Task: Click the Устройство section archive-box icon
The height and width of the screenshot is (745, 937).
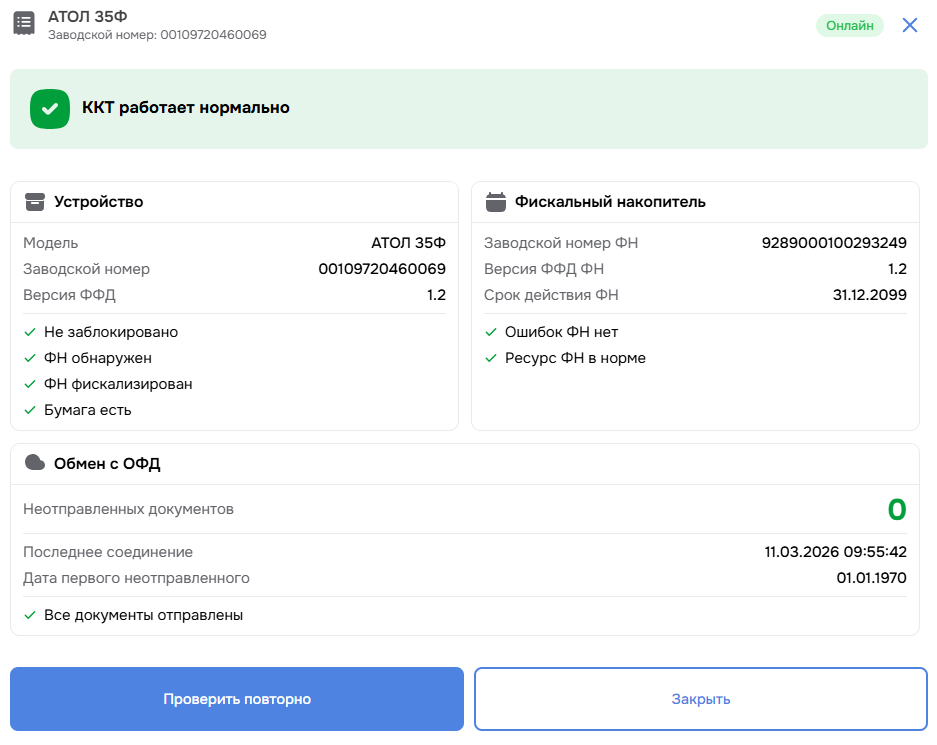Action: [35, 202]
